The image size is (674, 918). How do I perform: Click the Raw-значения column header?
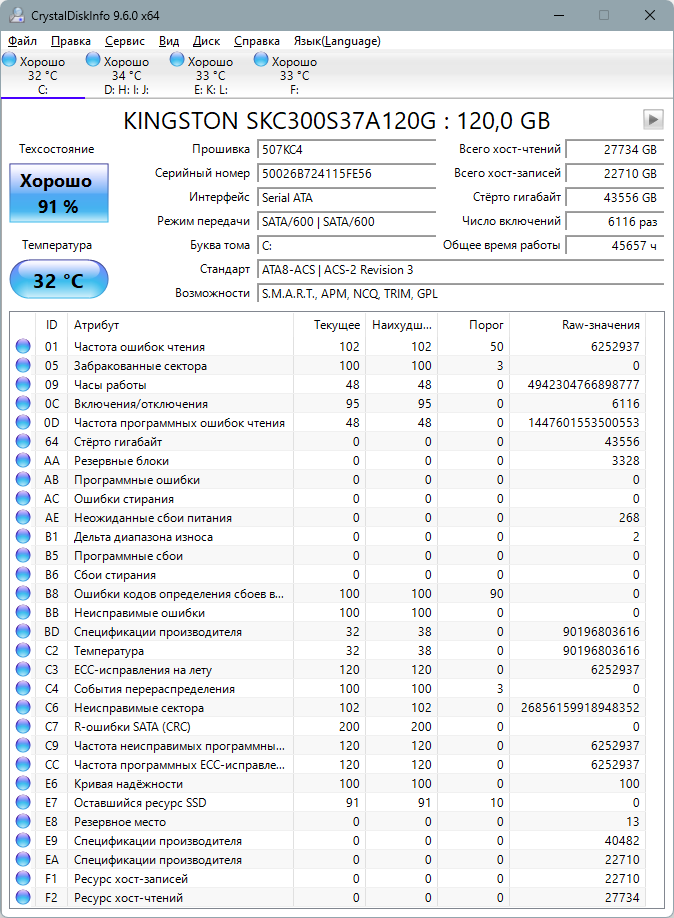pyautogui.click(x=600, y=325)
